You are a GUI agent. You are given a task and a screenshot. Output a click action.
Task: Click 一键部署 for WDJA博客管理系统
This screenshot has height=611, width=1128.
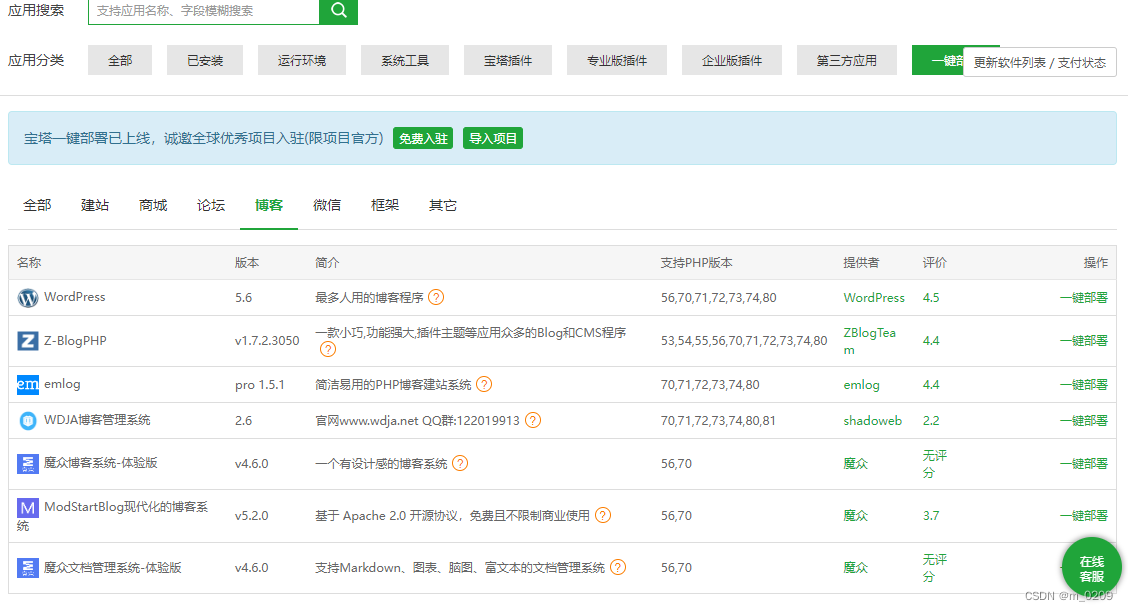point(1083,420)
